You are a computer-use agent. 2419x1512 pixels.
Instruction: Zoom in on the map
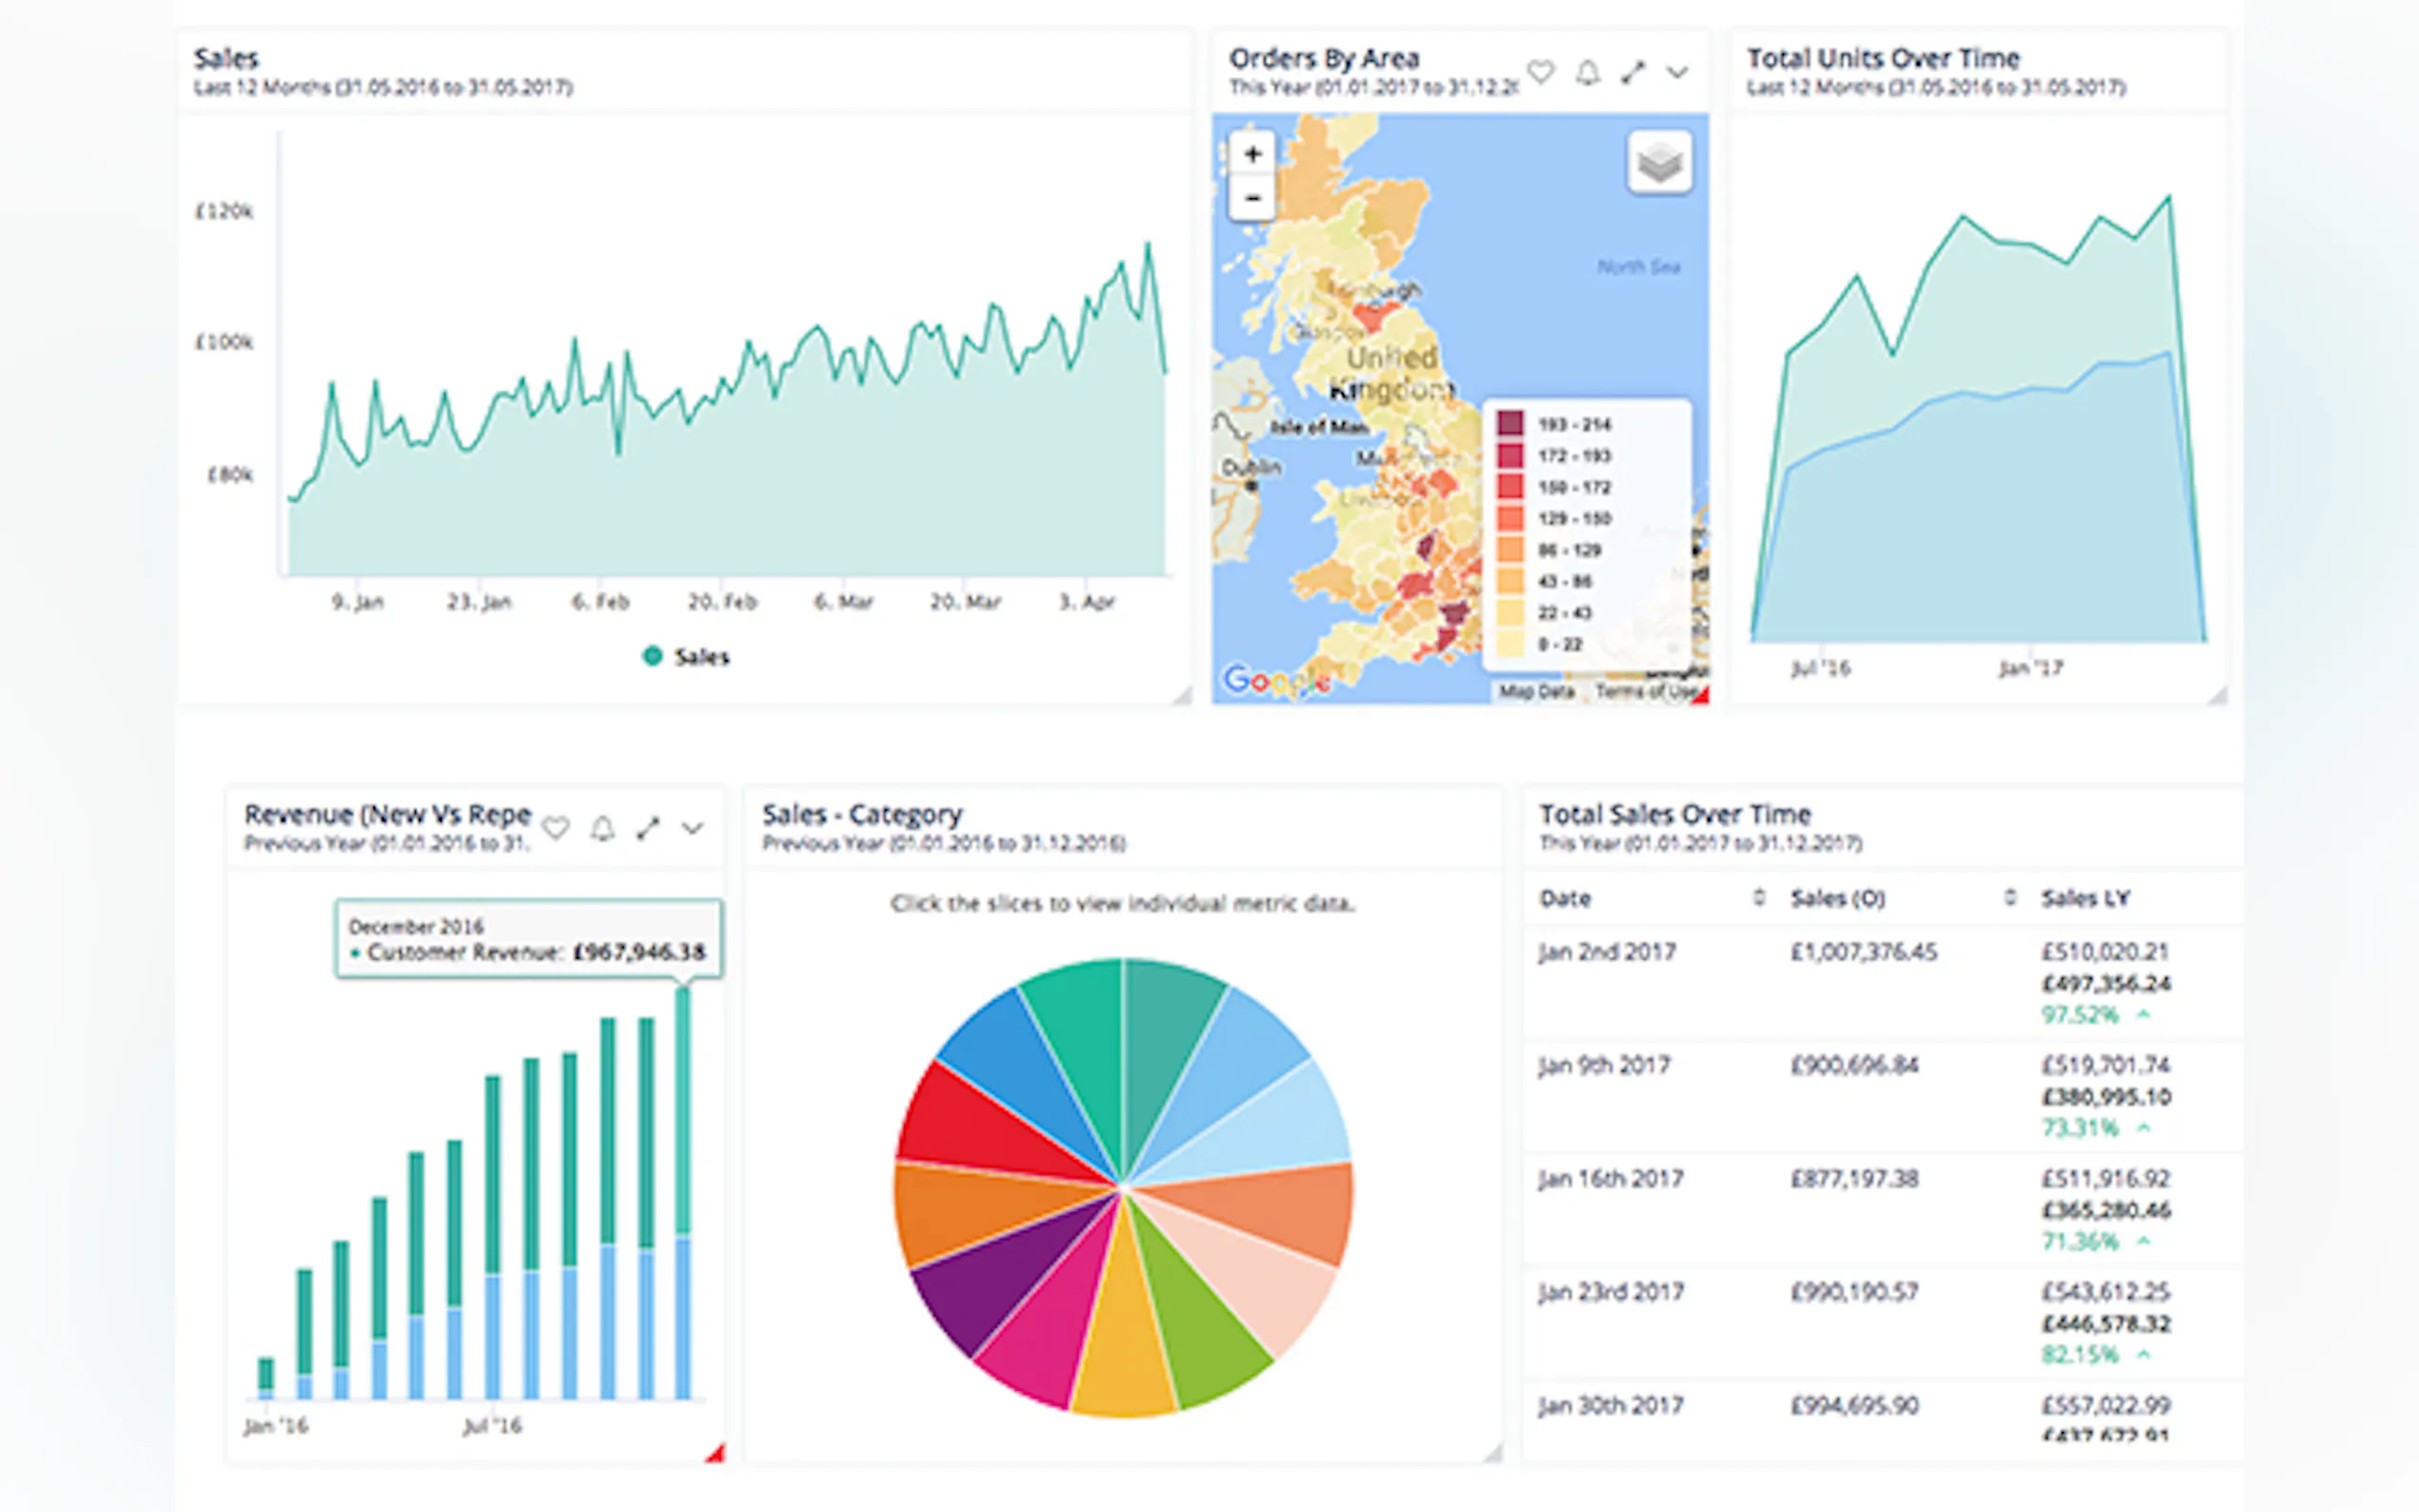click(x=1253, y=154)
